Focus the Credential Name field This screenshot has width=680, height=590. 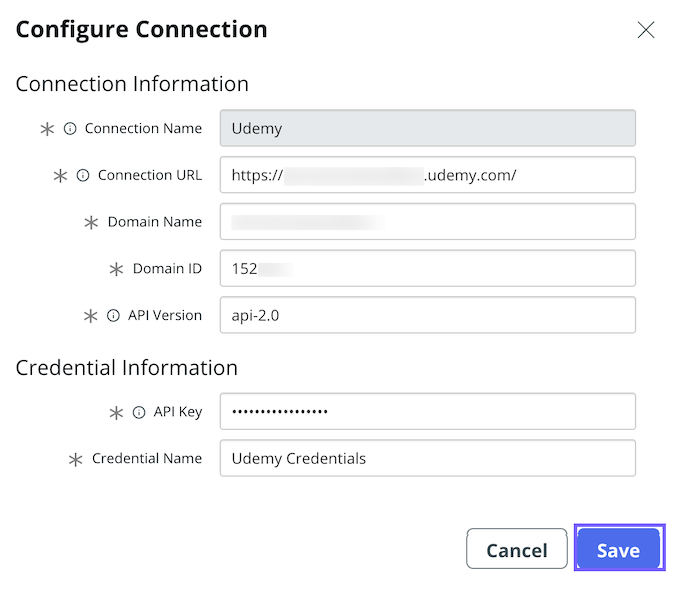[428, 458]
